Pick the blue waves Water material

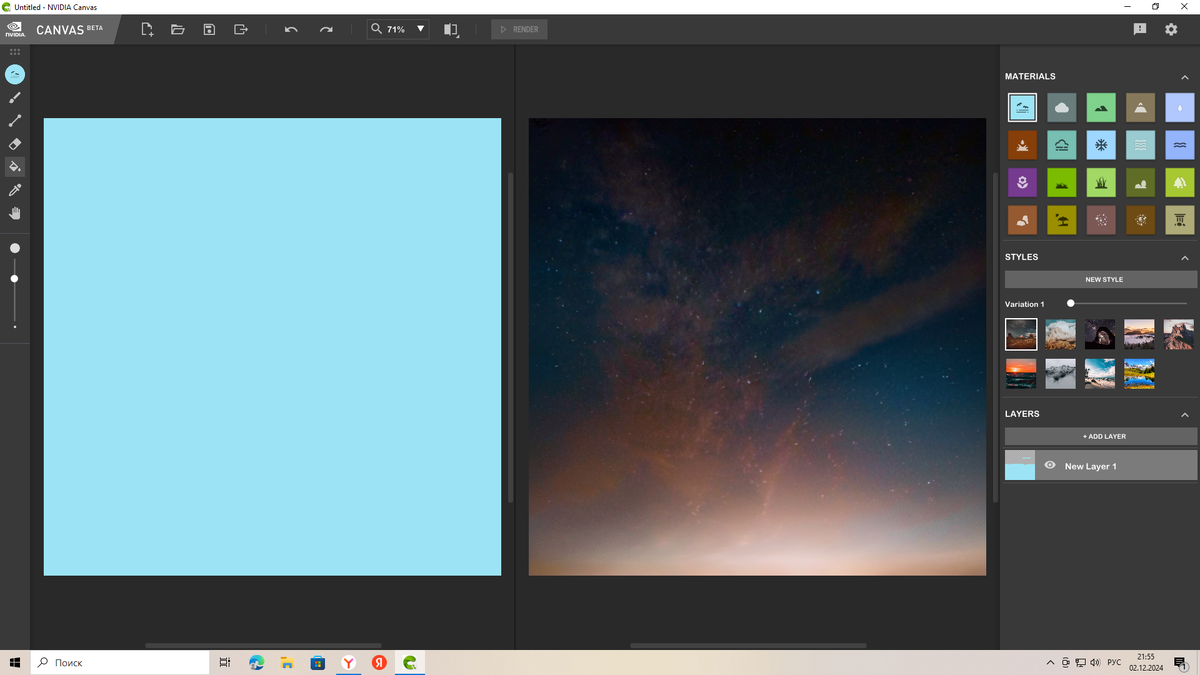pyautogui.click(x=1180, y=145)
